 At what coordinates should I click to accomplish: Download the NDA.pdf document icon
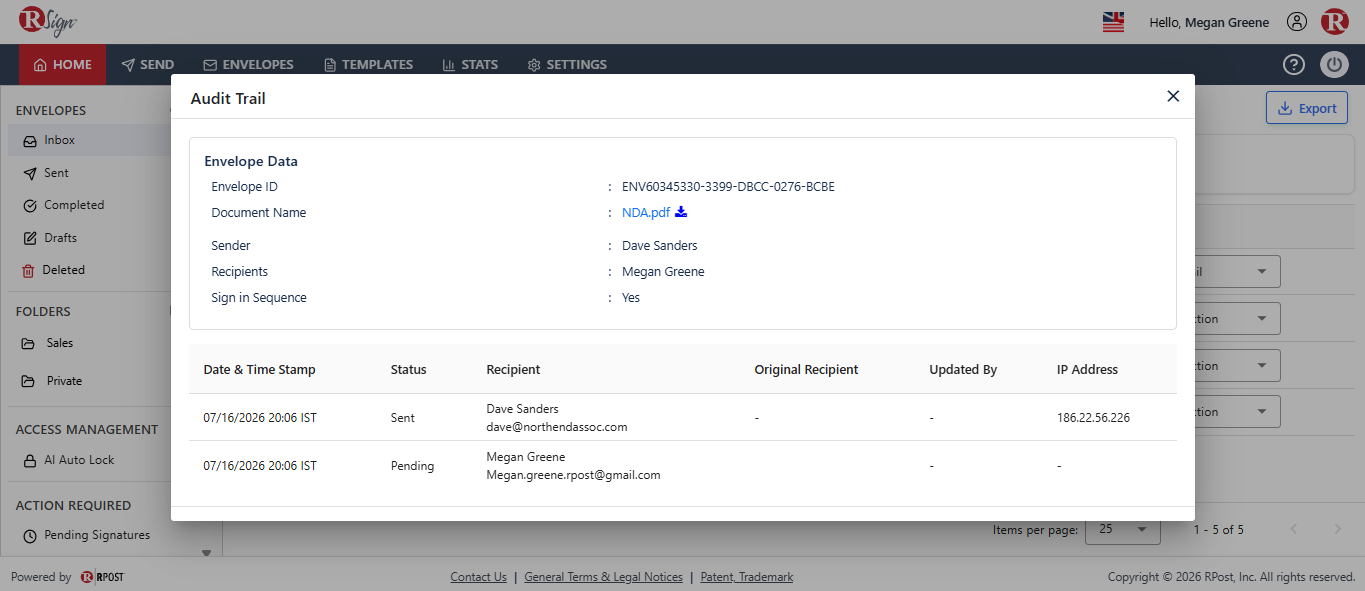(681, 212)
